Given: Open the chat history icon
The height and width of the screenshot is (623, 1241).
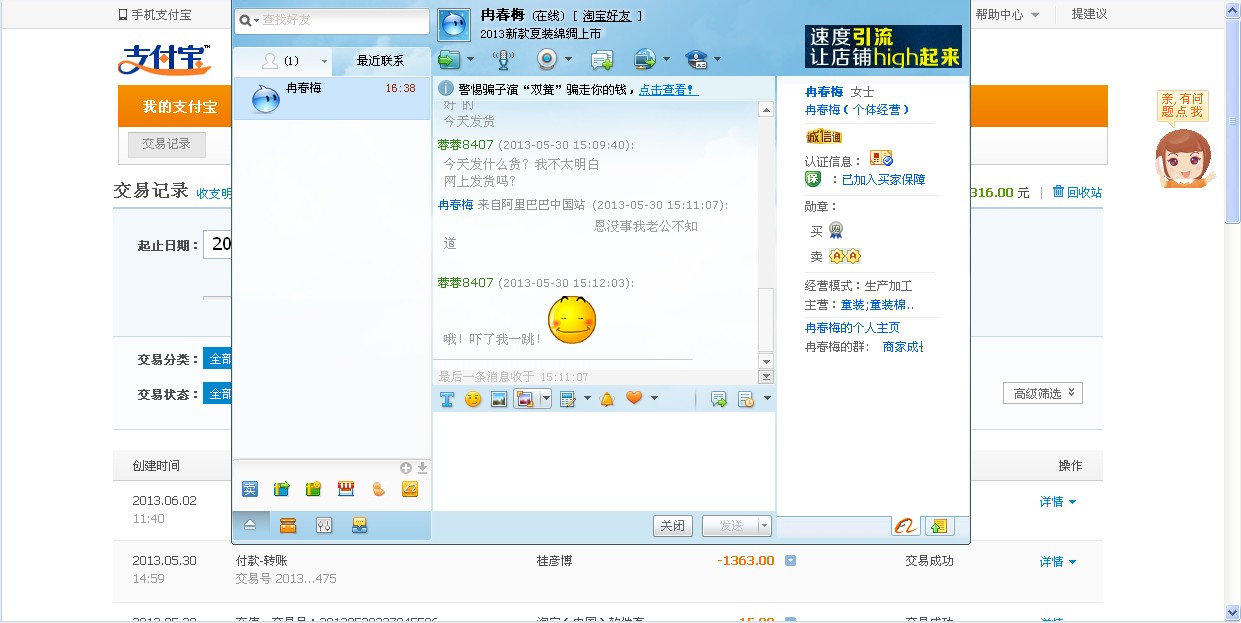Looking at the screenshot, I should tap(745, 399).
